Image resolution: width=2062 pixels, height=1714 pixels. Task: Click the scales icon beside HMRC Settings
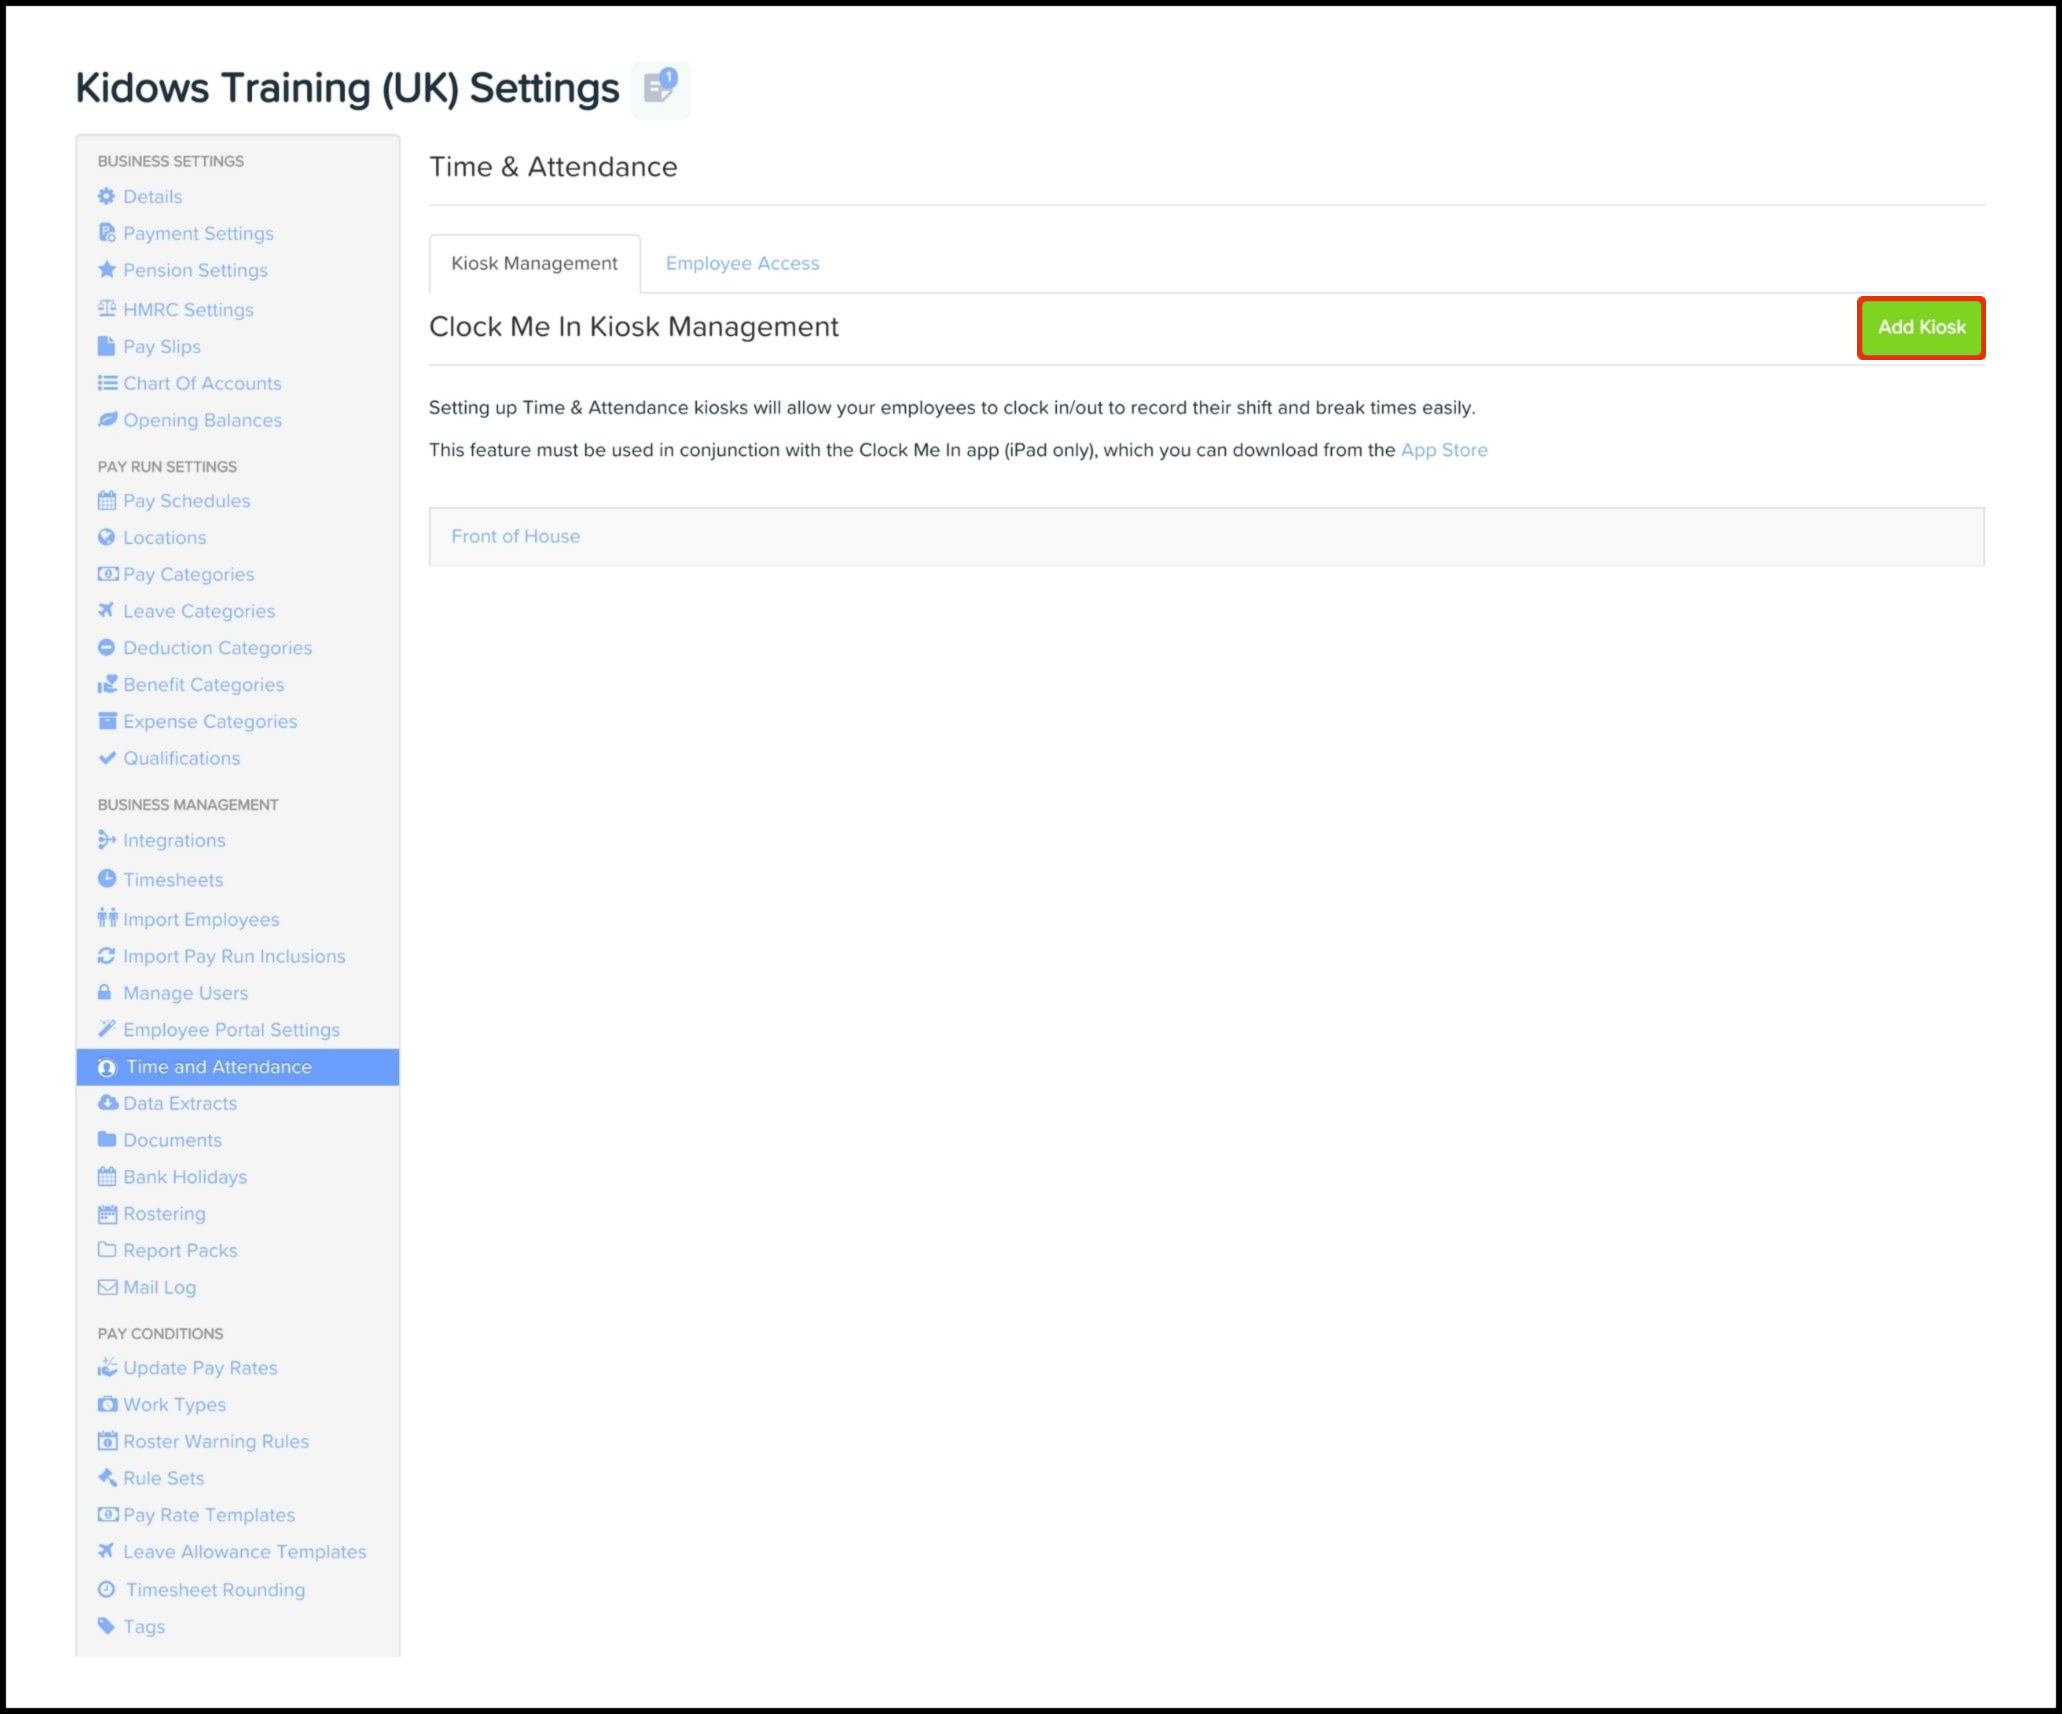click(107, 309)
